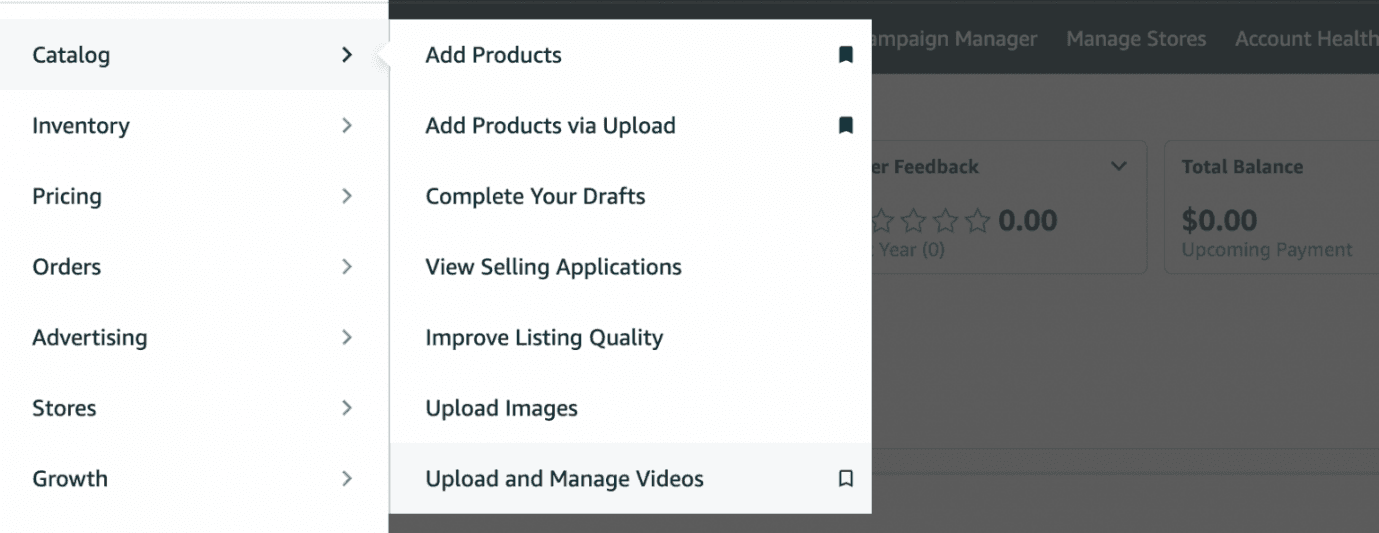Open the Customer Feedback dropdown arrow

(x=1119, y=167)
